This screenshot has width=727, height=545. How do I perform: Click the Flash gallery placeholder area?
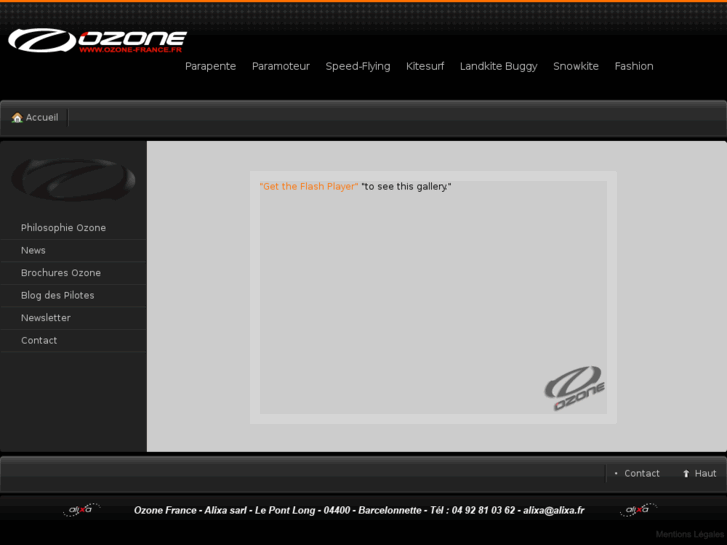(x=433, y=297)
